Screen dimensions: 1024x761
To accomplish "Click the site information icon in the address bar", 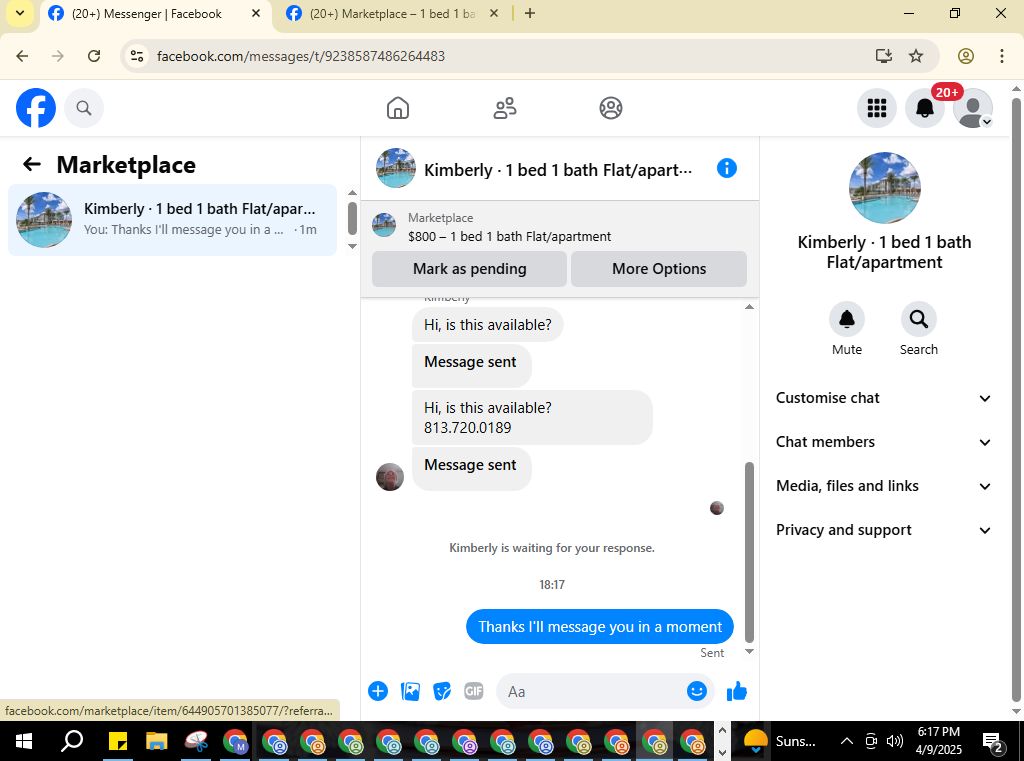I will click(137, 56).
